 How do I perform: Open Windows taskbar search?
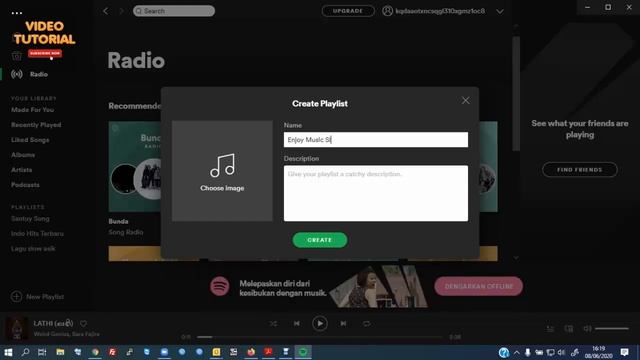tap(25, 352)
